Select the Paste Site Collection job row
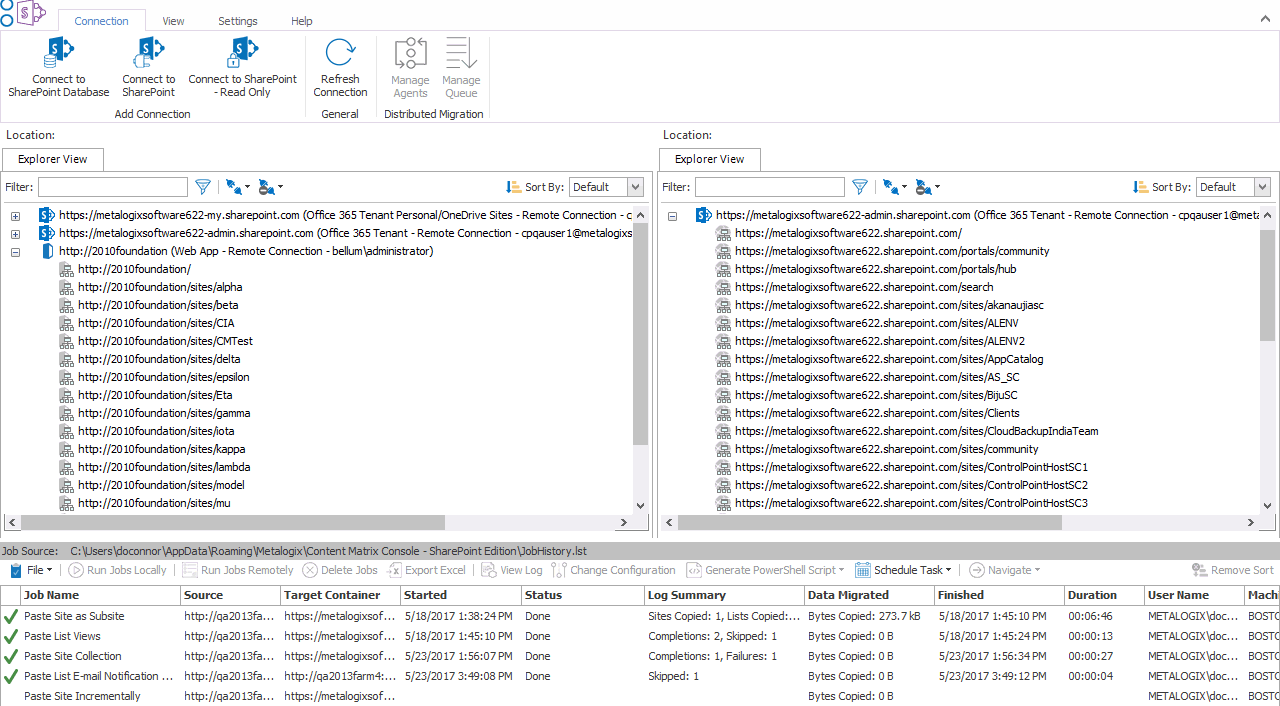Image resolution: width=1280 pixels, height=706 pixels. [x=73, y=656]
